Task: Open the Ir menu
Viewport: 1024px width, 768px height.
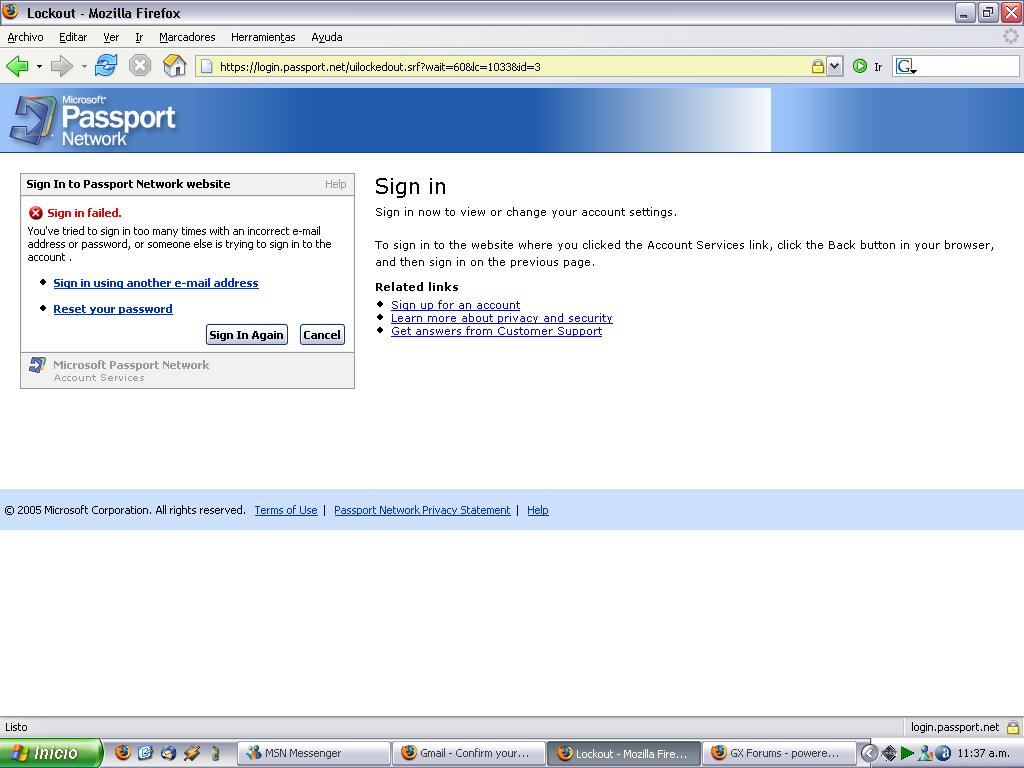Action: click(x=139, y=37)
